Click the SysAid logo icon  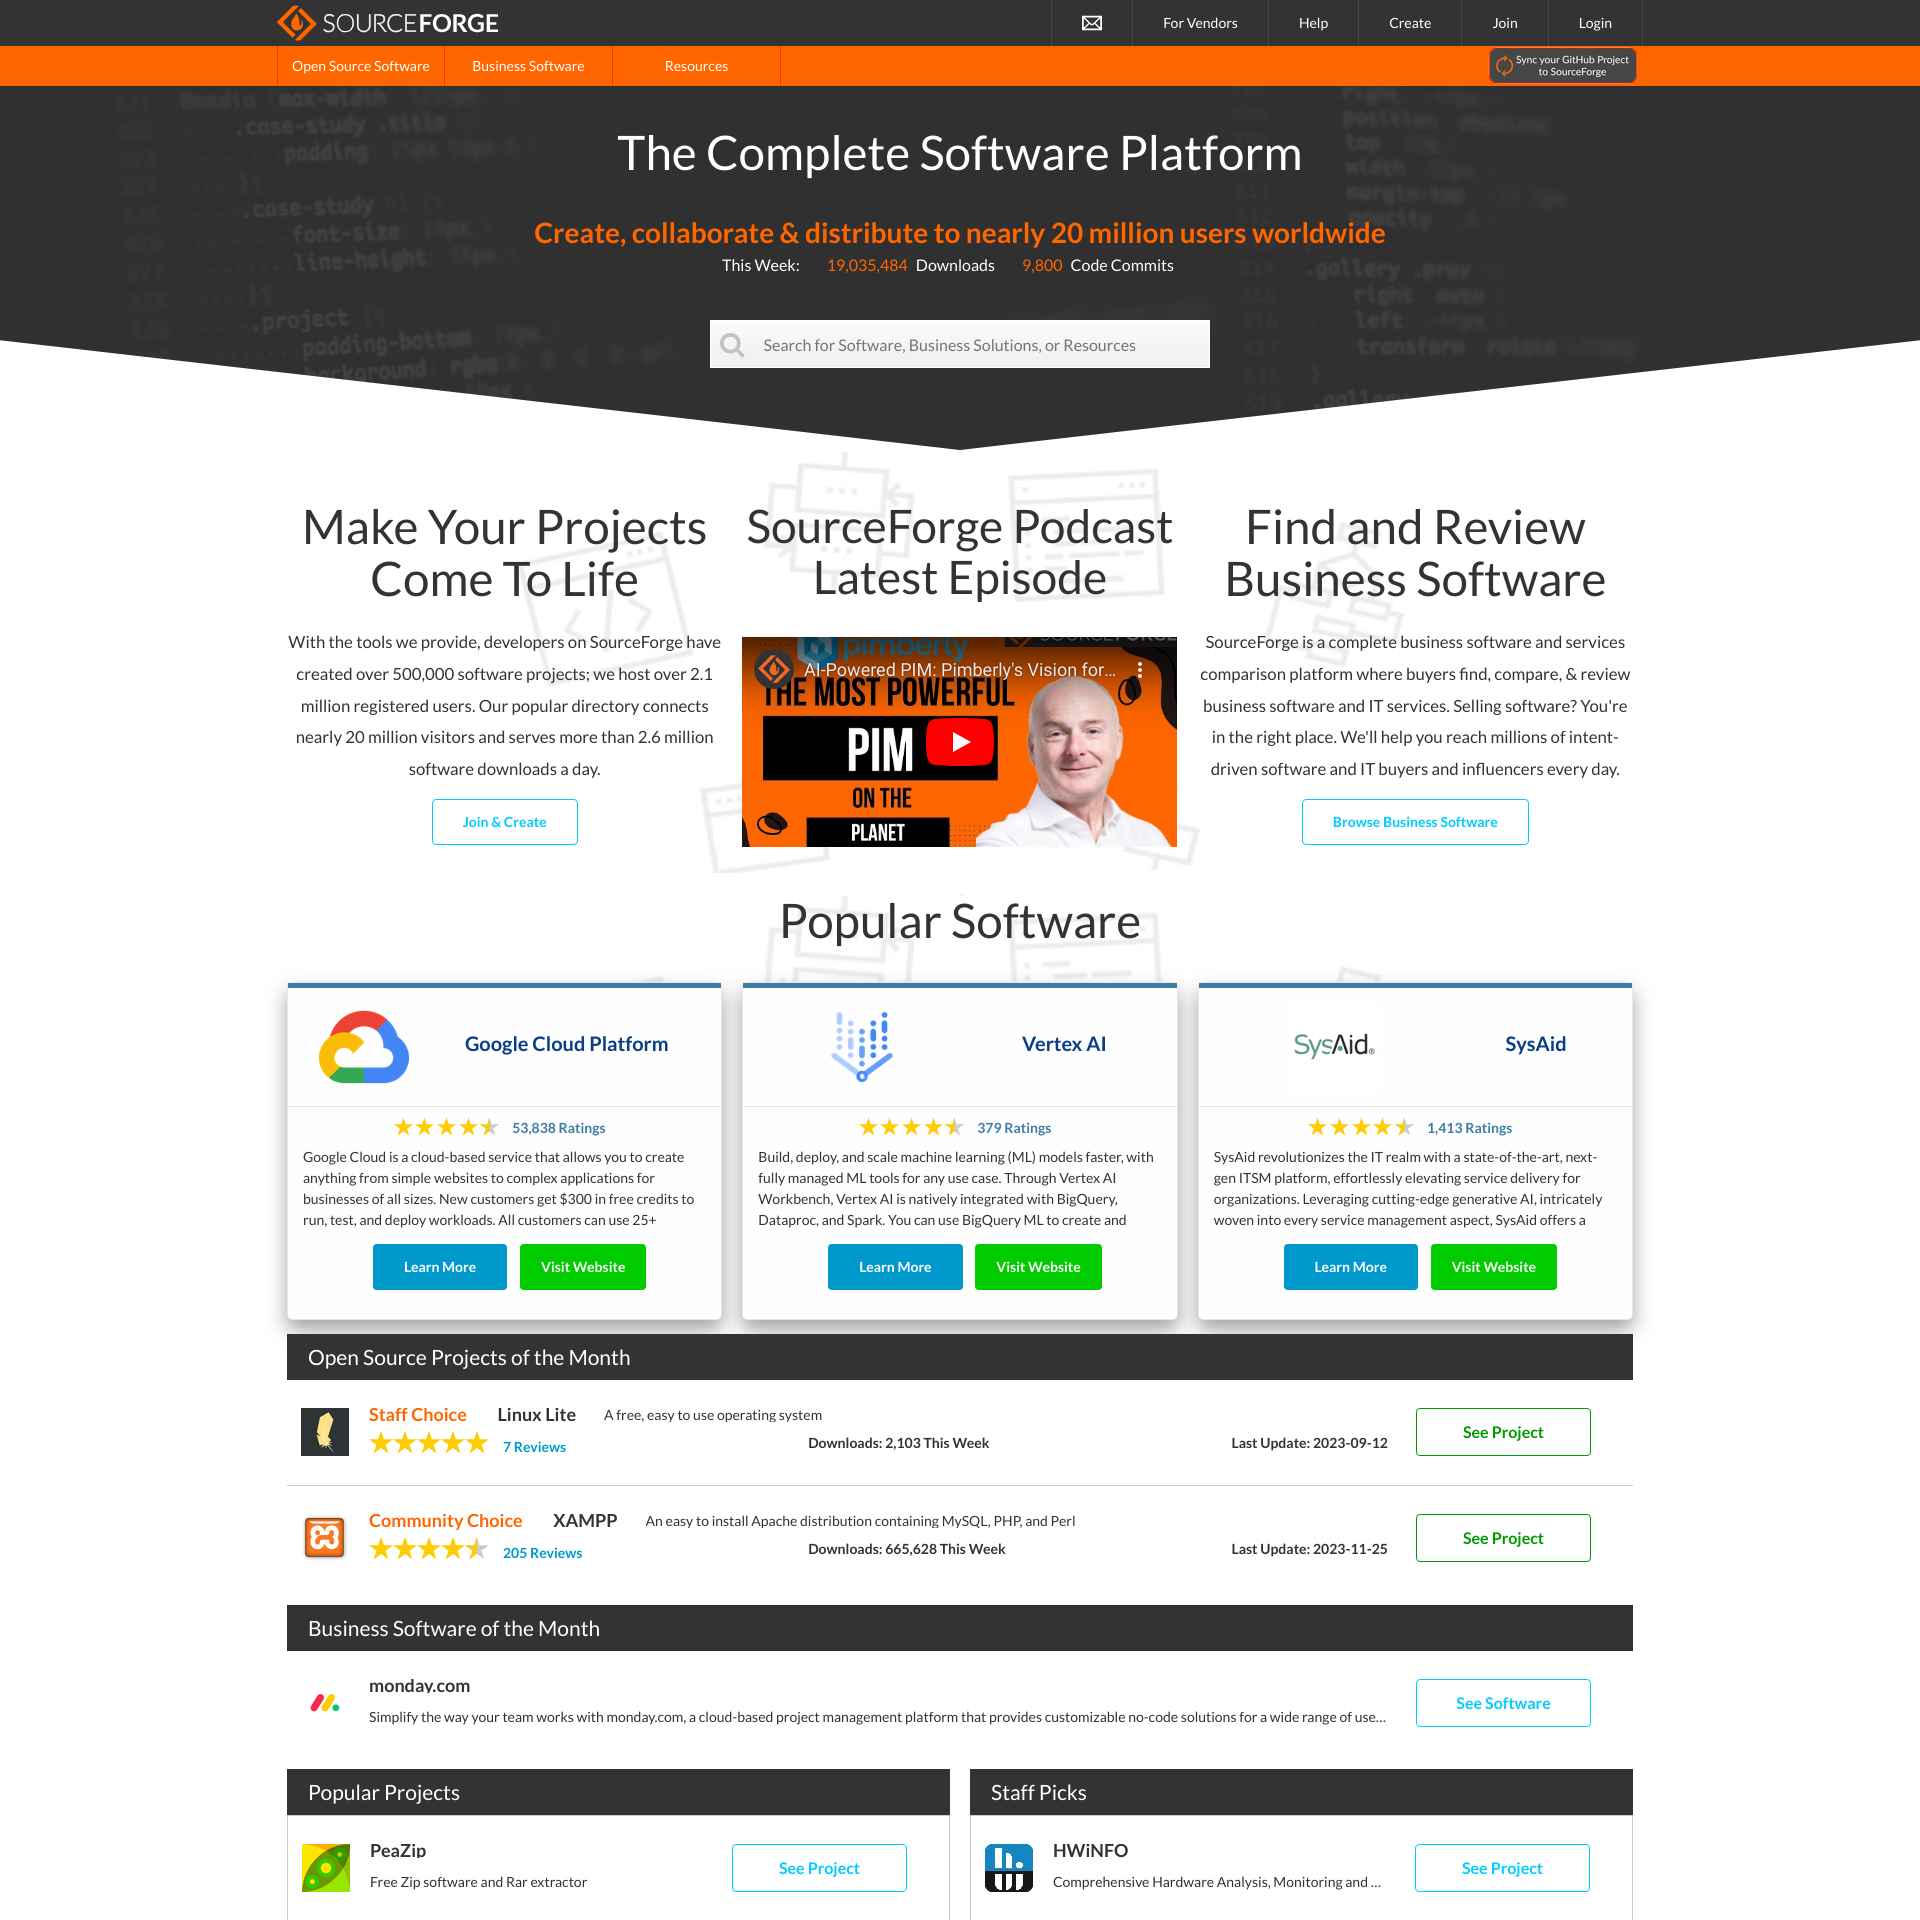1331,1043
